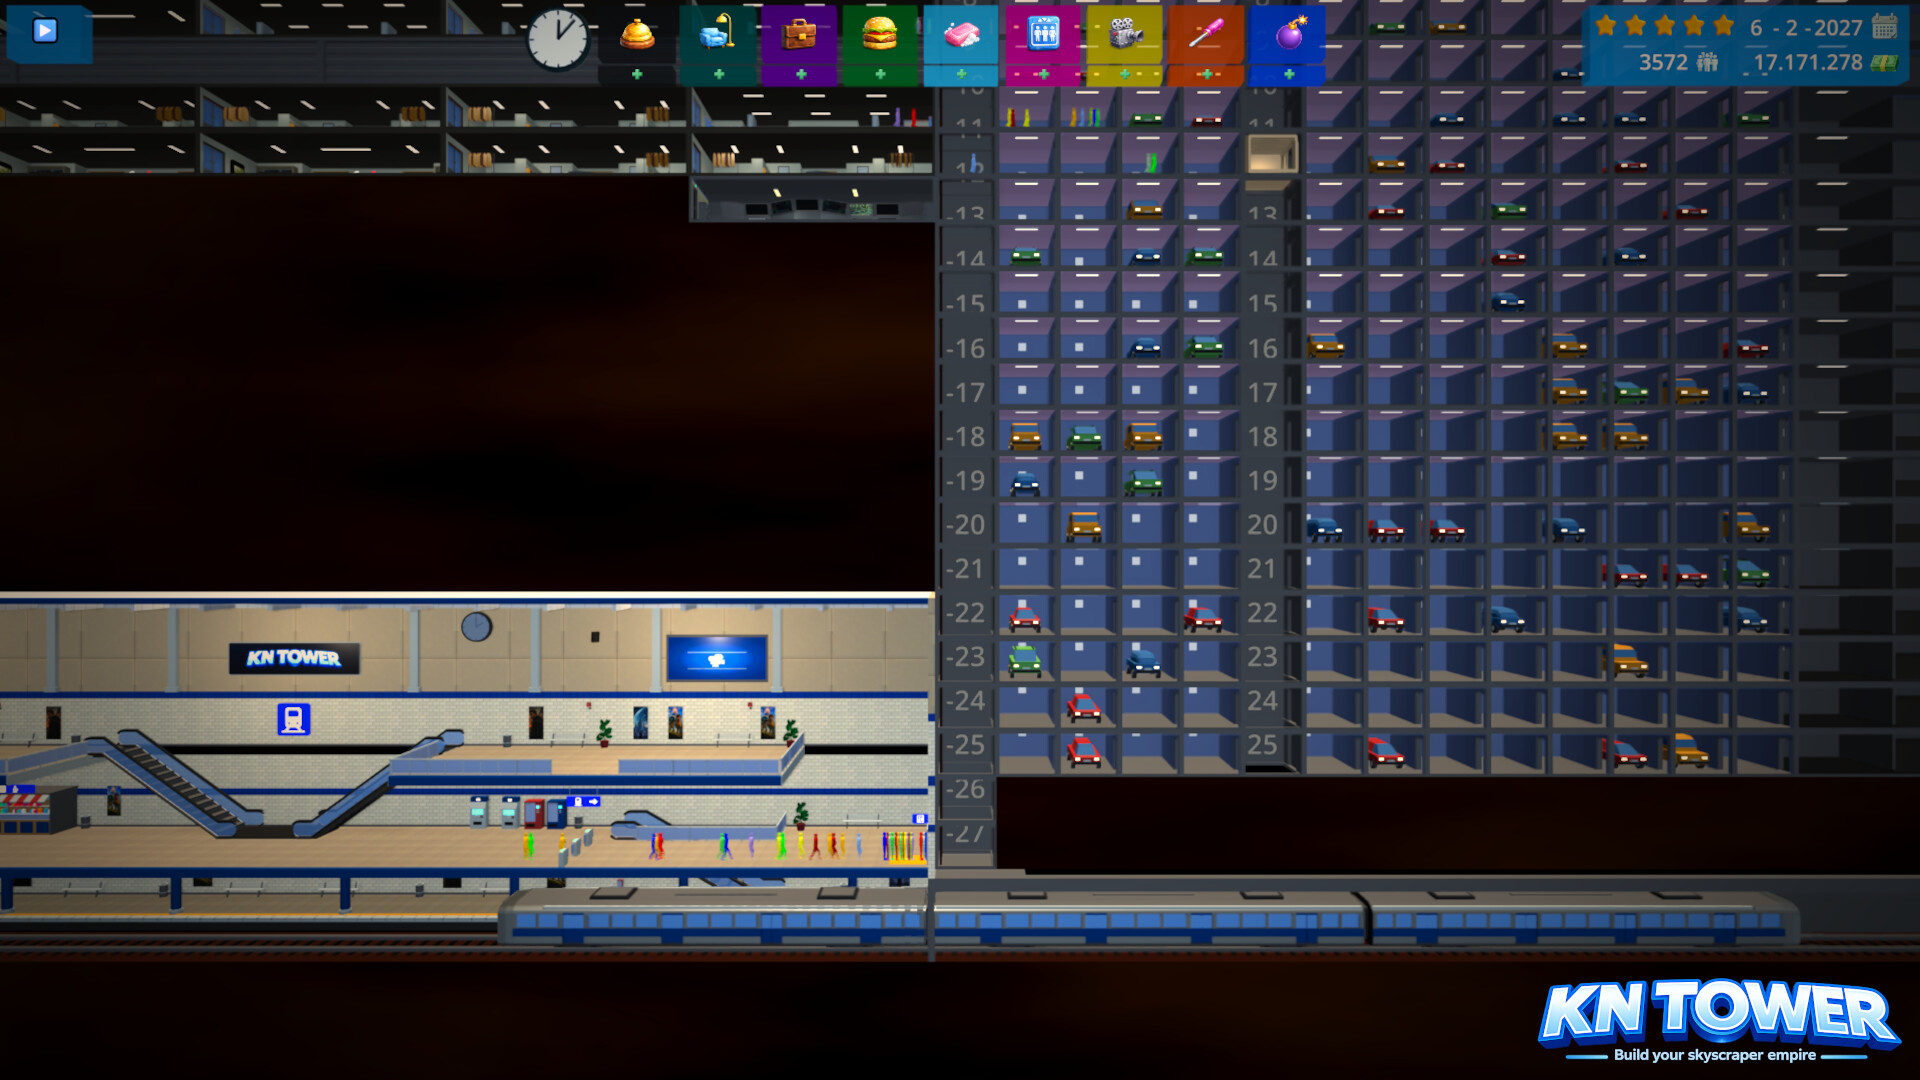This screenshot has width=1920, height=1080.
Task: Select the burger food category
Action: click(x=880, y=35)
